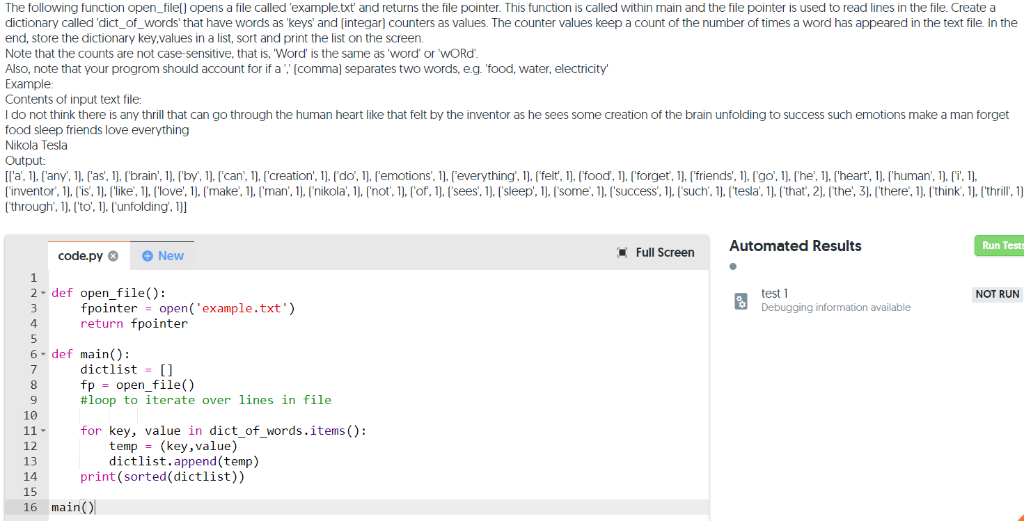Click the 'Example:' label in the description
Image resolution: width=1024 pixels, height=521 pixels.
29,84
